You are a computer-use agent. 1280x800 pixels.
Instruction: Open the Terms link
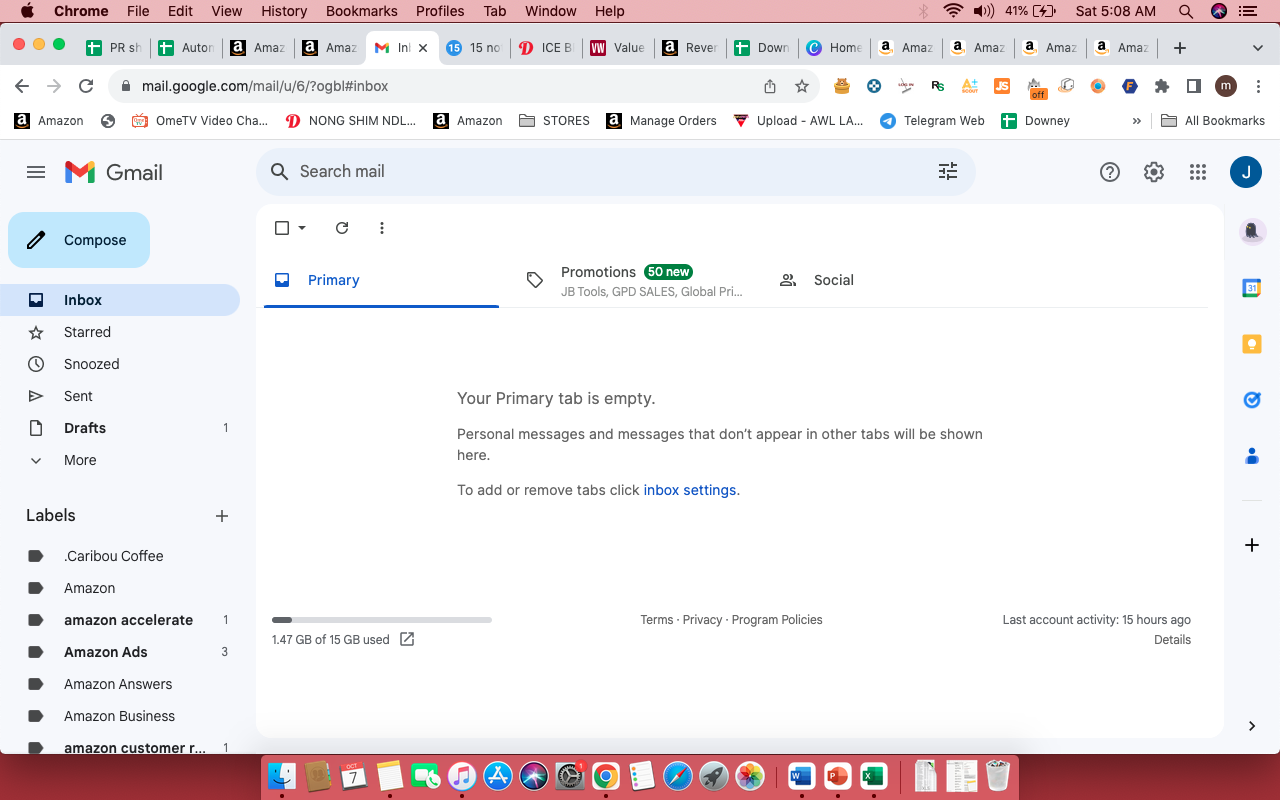657,620
